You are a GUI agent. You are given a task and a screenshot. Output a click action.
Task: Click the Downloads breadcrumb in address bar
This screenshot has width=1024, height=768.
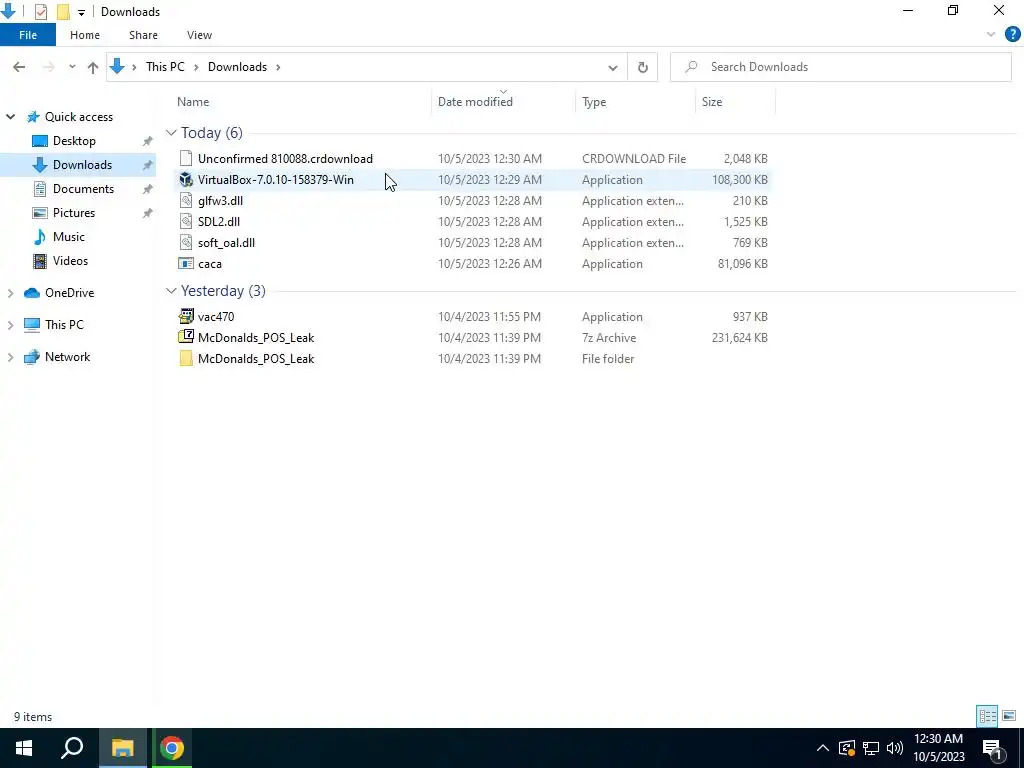point(237,67)
